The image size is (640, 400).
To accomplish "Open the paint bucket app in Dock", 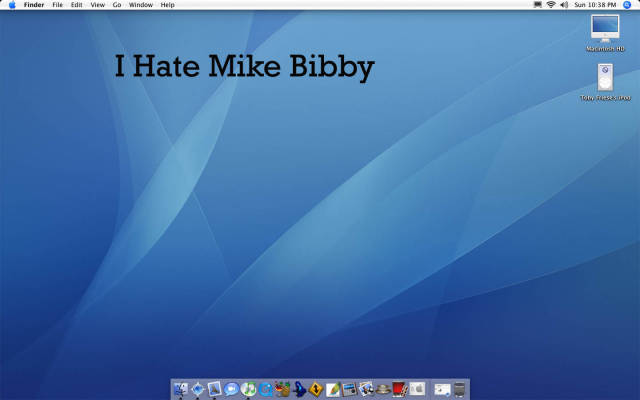I will (x=282, y=389).
